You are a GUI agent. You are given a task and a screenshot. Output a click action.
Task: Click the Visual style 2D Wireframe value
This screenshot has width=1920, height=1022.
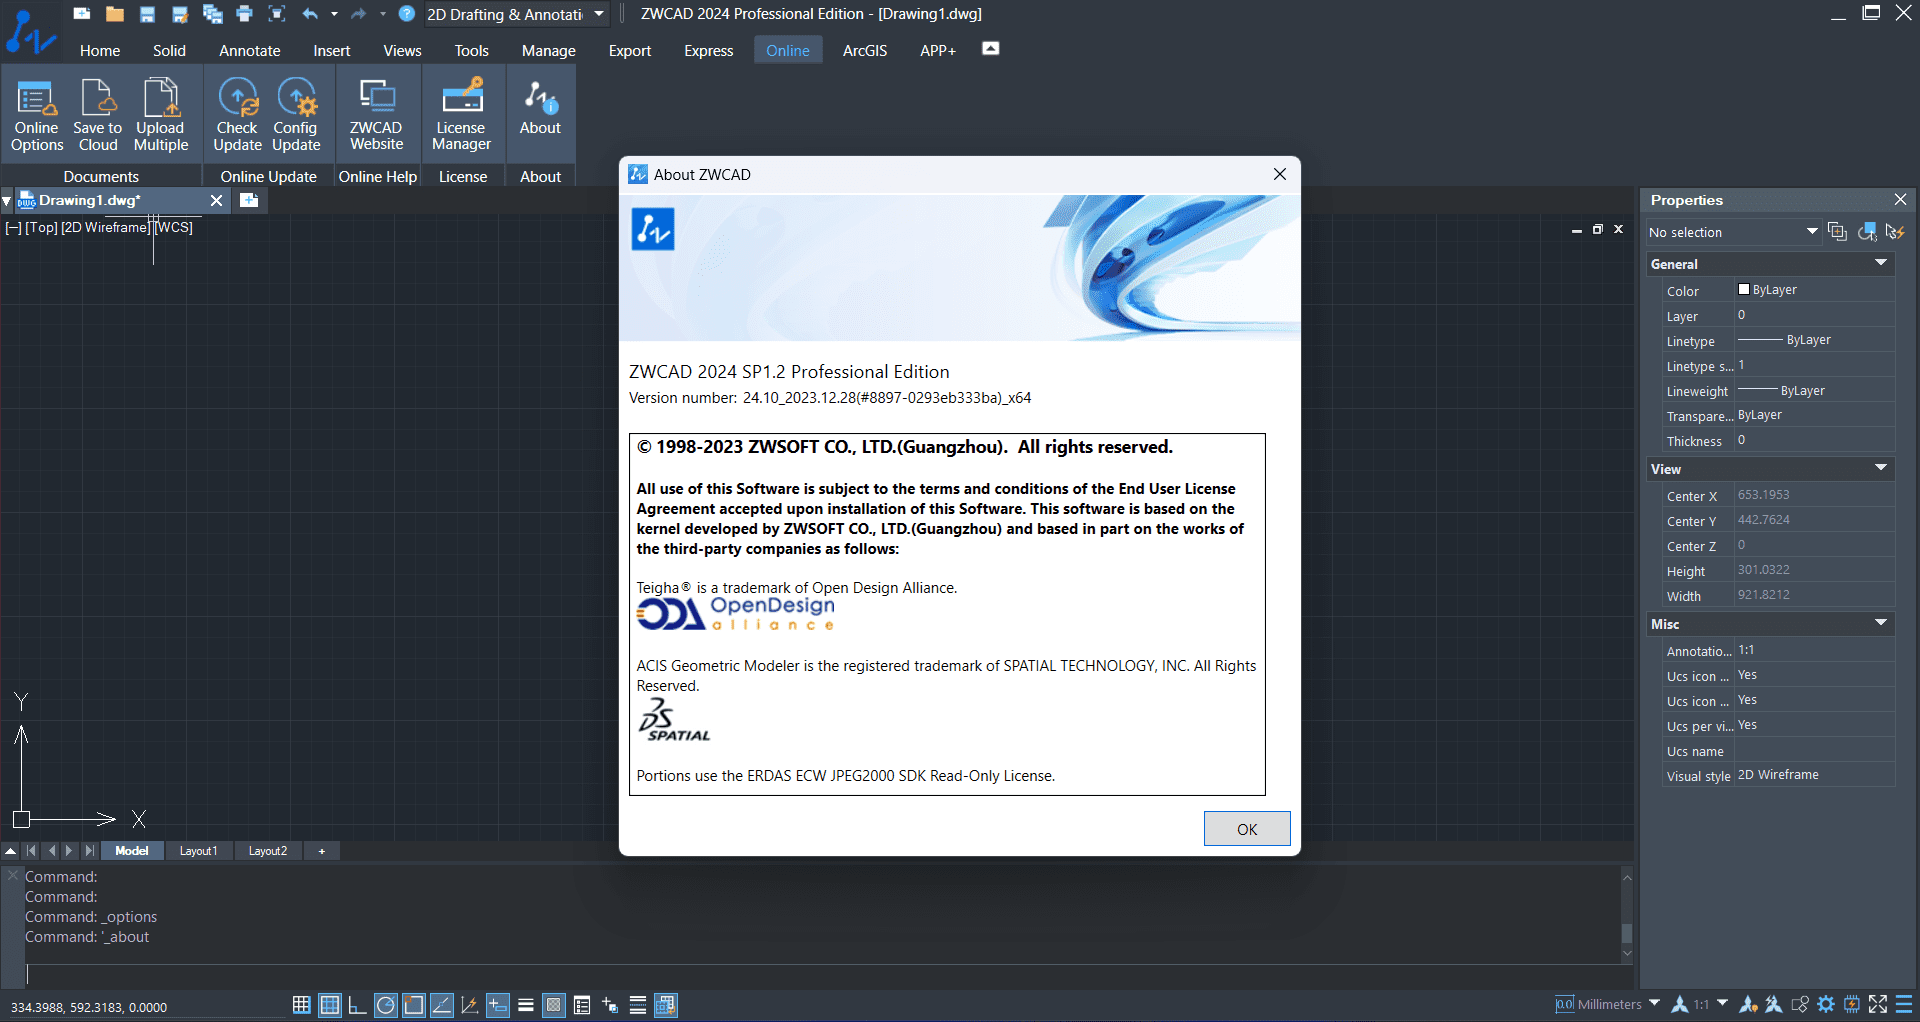coord(1815,775)
